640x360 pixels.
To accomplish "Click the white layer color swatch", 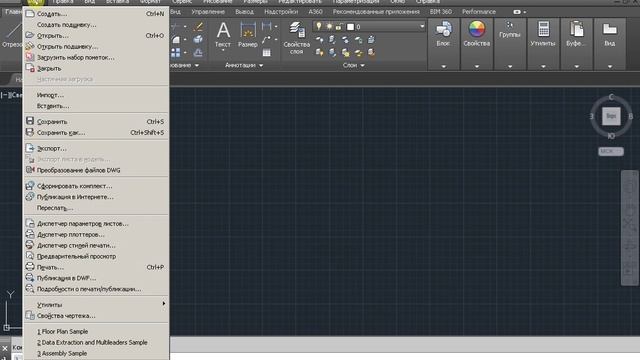I will 350,27.
